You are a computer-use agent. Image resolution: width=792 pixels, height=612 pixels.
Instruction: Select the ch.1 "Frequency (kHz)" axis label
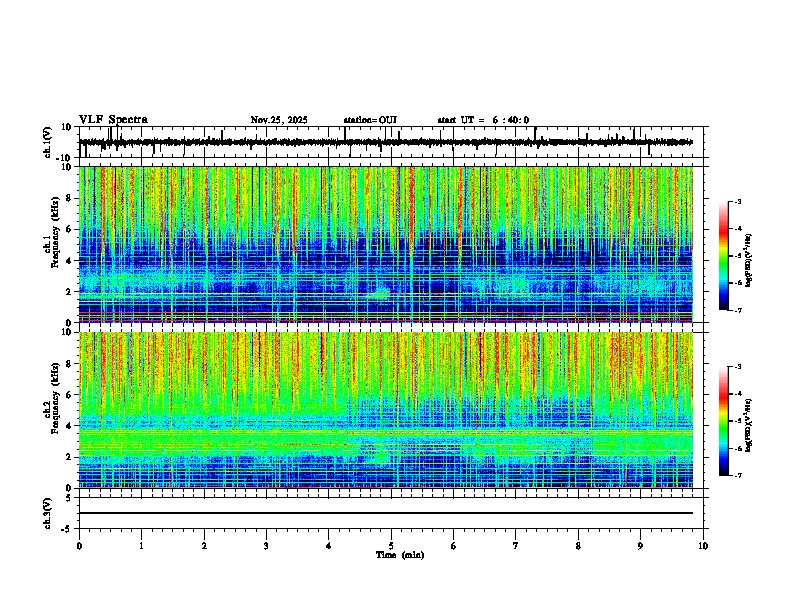pos(55,233)
